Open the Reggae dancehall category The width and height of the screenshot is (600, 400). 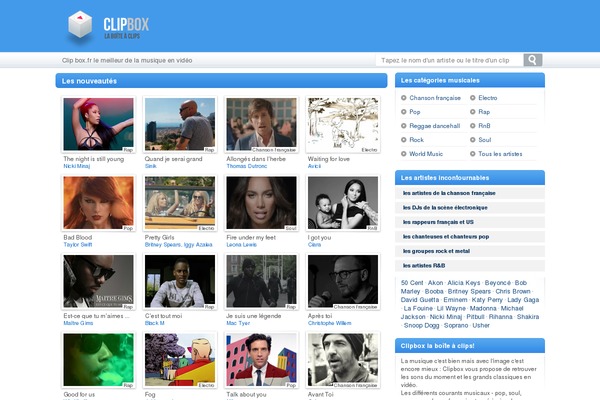434,126
